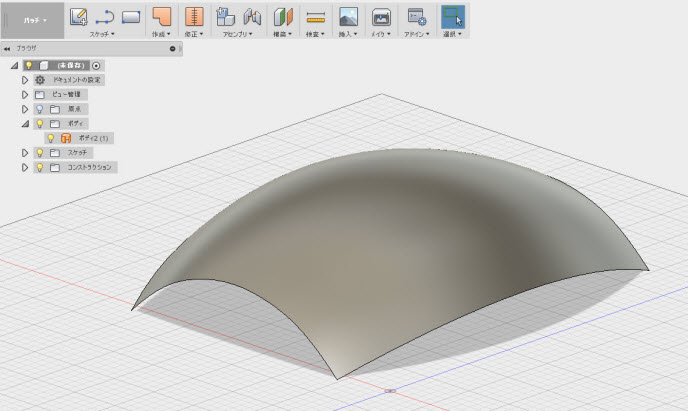688x411 pixels.
Task: Open the 検査 dropdown menu
Action: 315,34
